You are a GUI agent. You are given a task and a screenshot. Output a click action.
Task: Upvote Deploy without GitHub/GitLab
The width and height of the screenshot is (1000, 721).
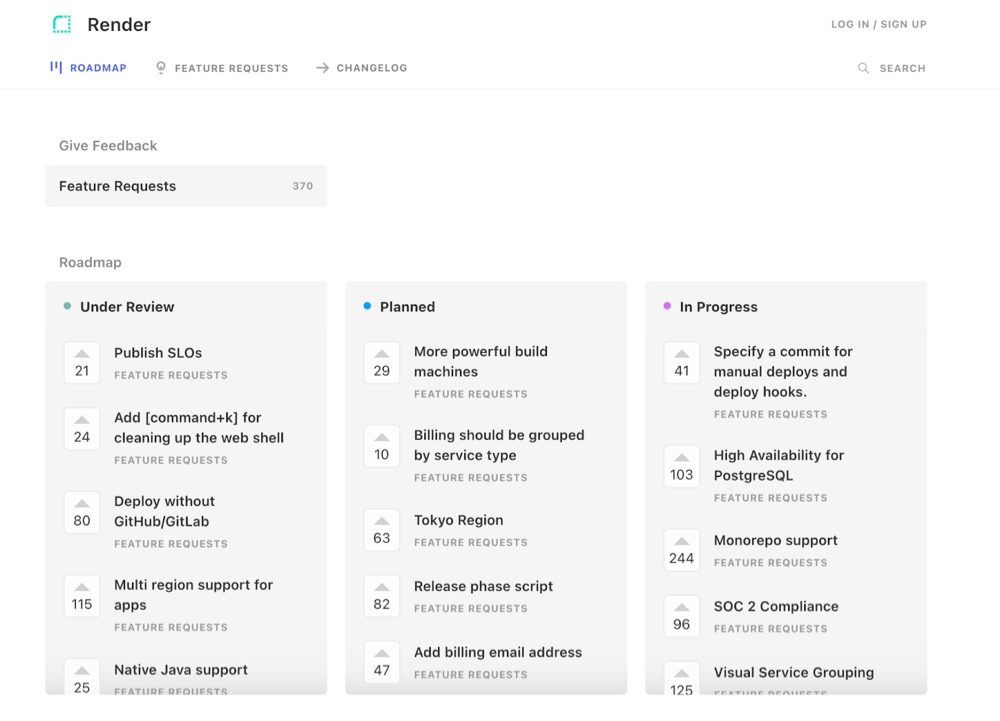click(82, 512)
